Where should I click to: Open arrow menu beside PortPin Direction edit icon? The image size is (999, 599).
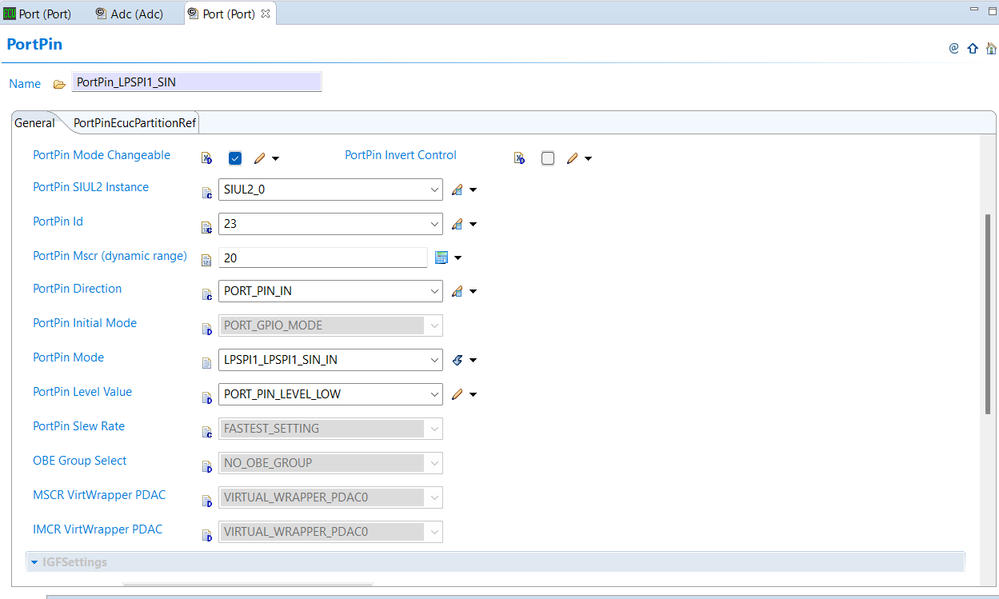473,292
